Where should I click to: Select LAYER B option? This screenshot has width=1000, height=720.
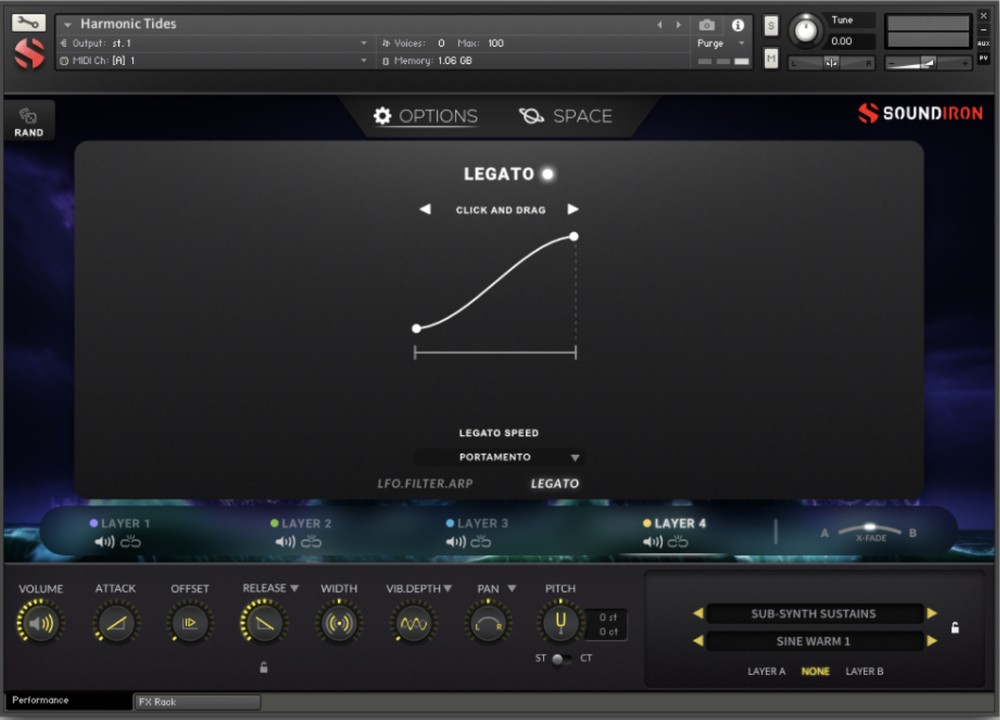coord(864,671)
